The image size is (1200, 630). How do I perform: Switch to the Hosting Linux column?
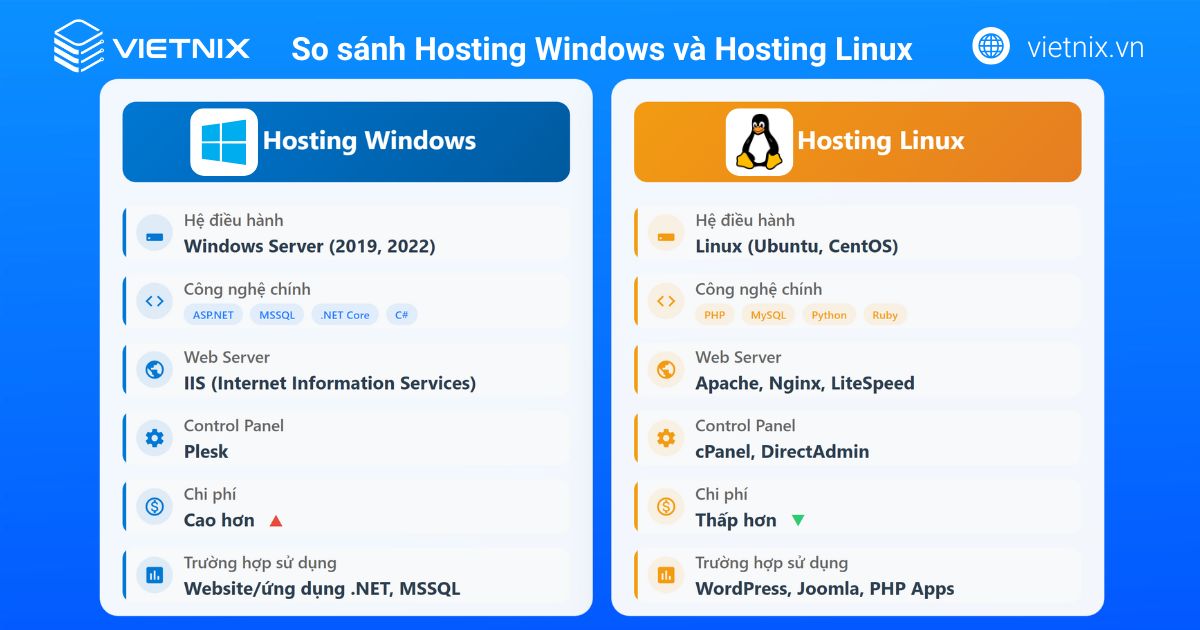pos(857,350)
